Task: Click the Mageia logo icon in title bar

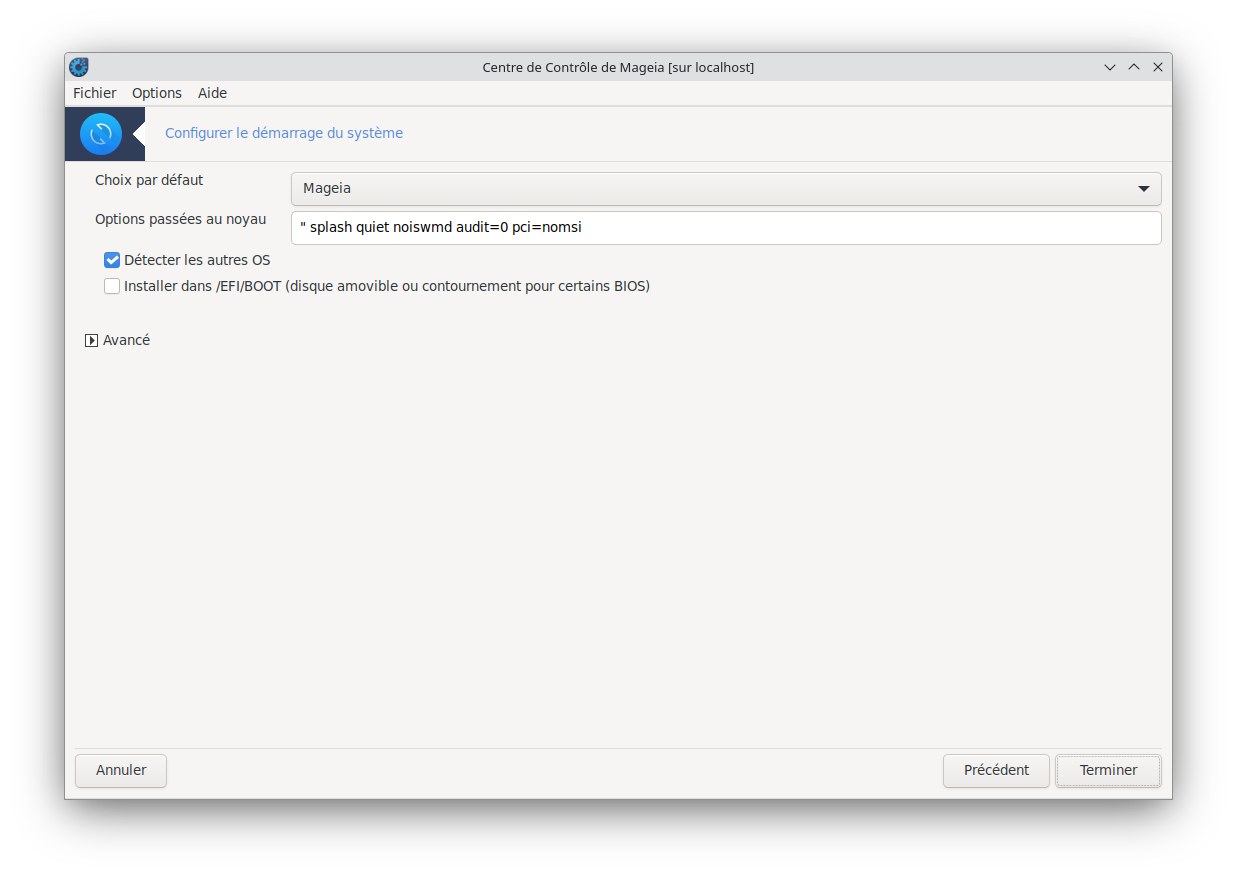Action: click(x=79, y=67)
